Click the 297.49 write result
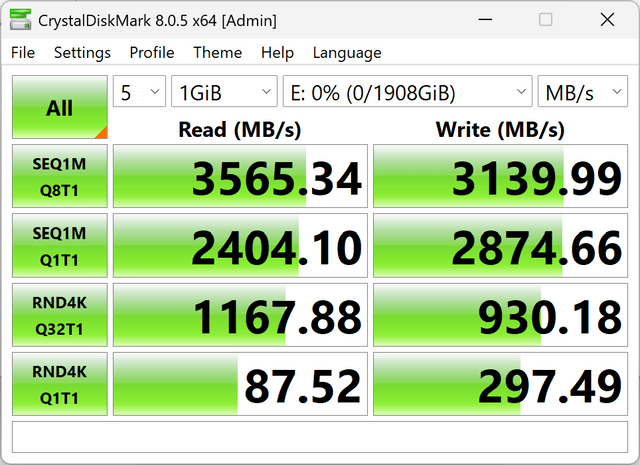Screen dimensions: 640x465 [x=500, y=384]
